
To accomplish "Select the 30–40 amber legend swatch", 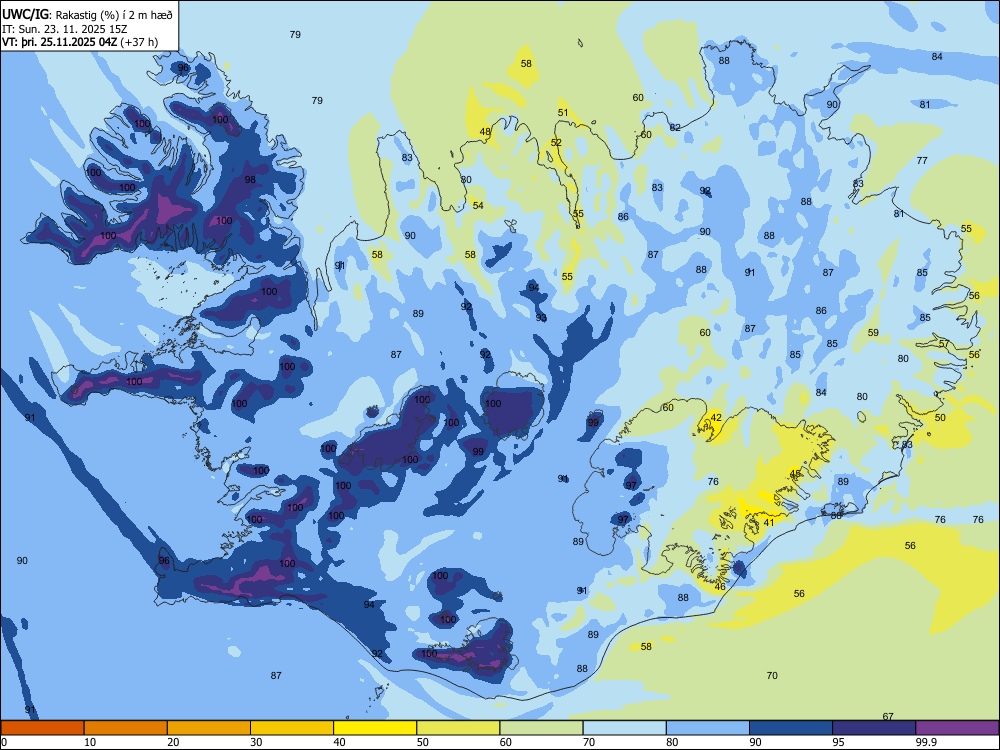I will [292, 728].
